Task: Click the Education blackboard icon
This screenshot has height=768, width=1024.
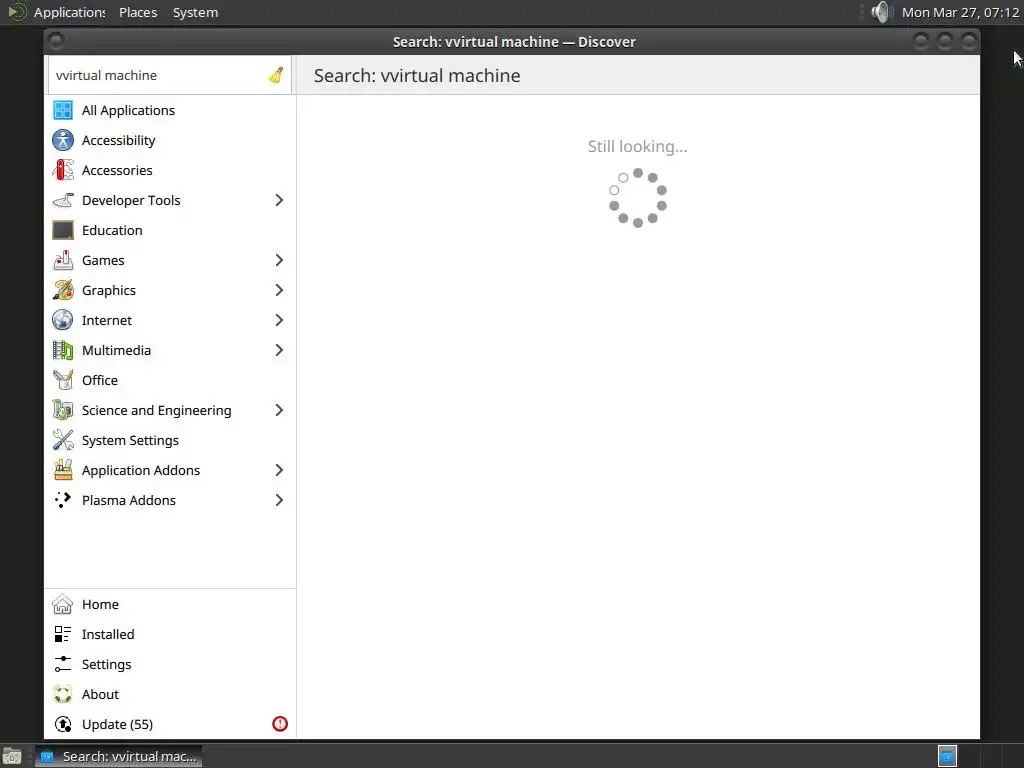Action: pos(63,231)
